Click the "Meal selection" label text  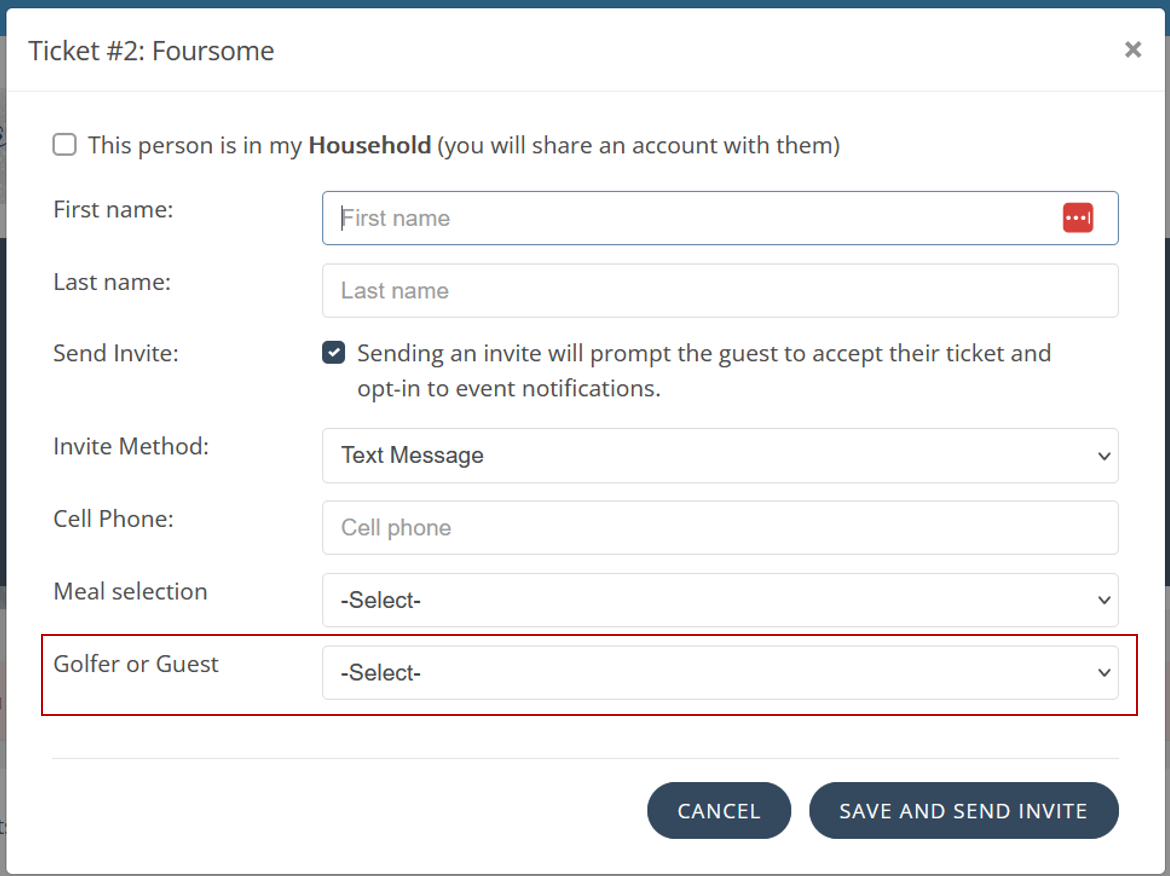(x=130, y=592)
